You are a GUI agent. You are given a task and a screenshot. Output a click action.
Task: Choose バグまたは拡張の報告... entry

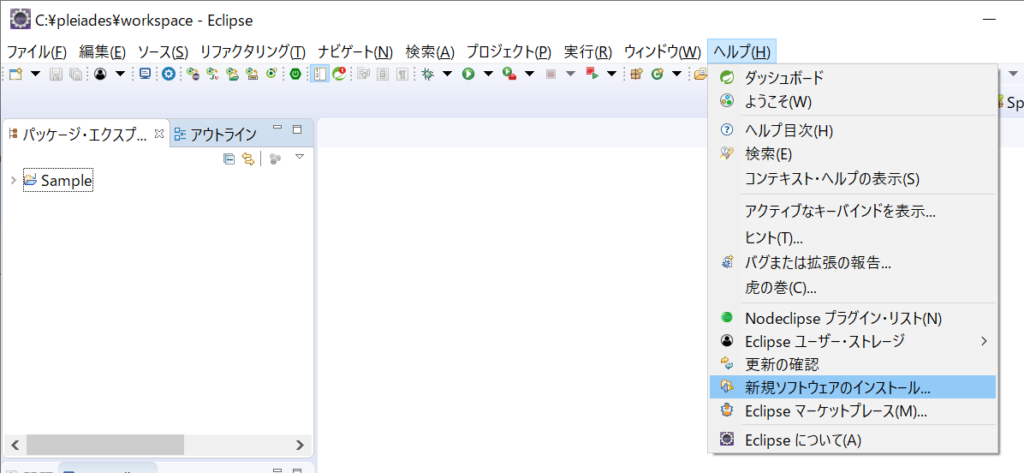853,263
